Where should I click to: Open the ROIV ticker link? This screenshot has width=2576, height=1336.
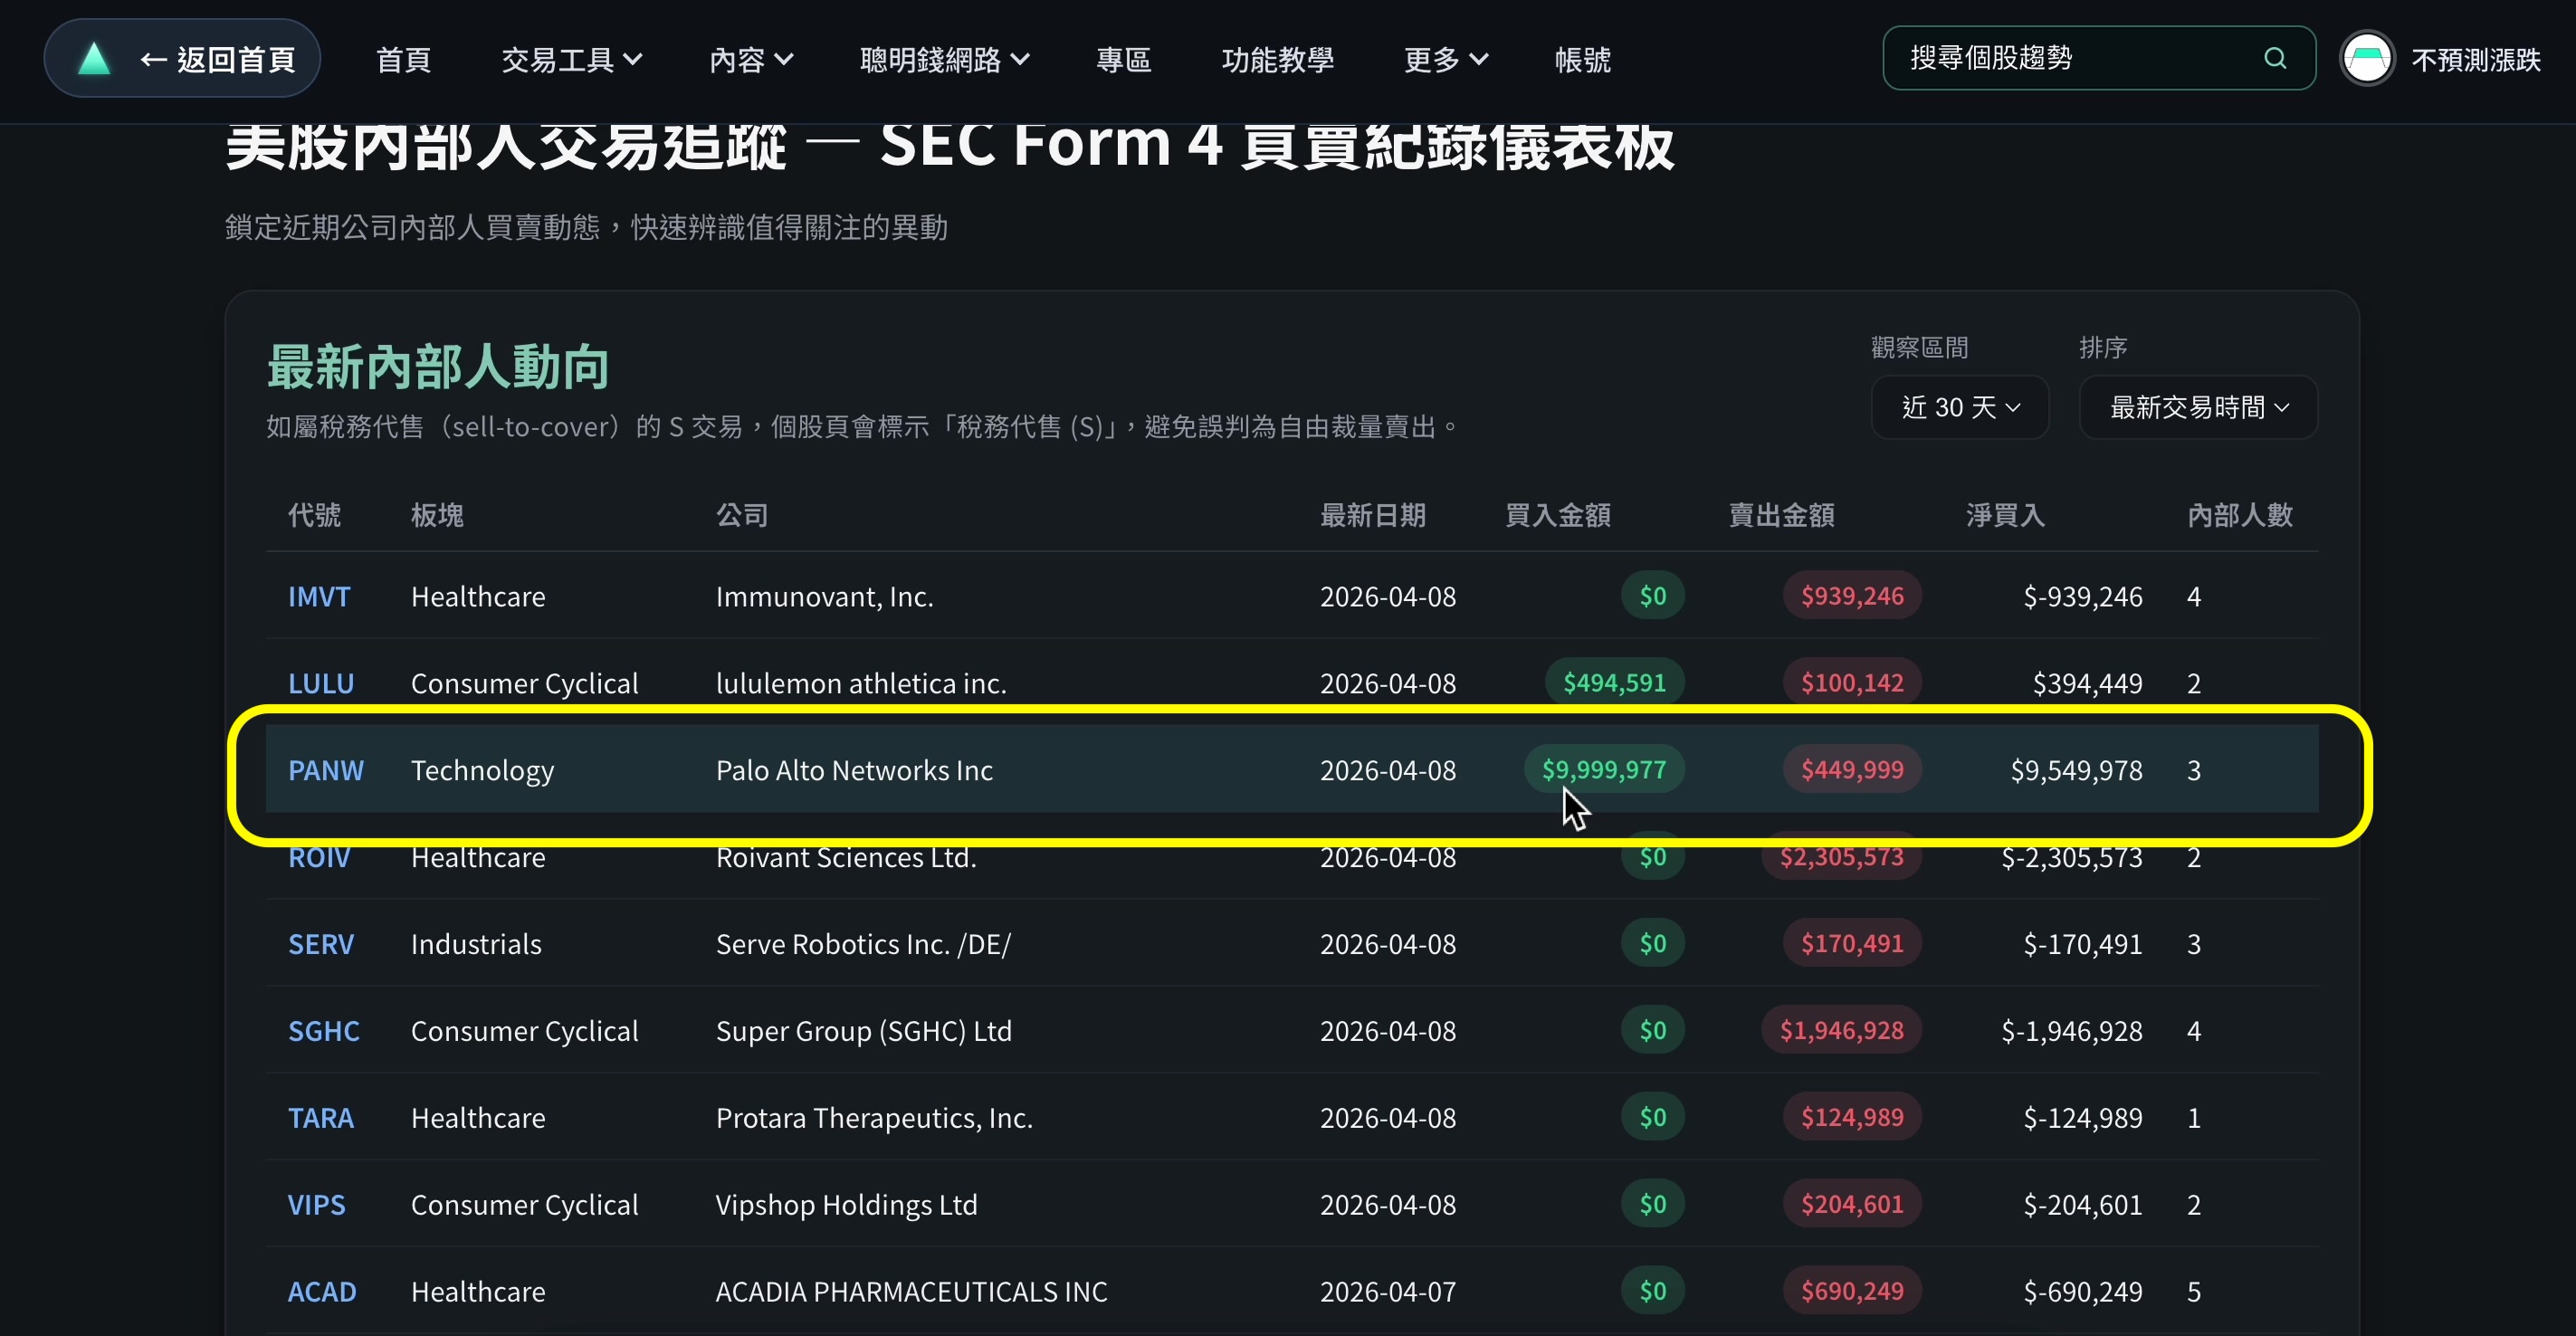tap(319, 857)
